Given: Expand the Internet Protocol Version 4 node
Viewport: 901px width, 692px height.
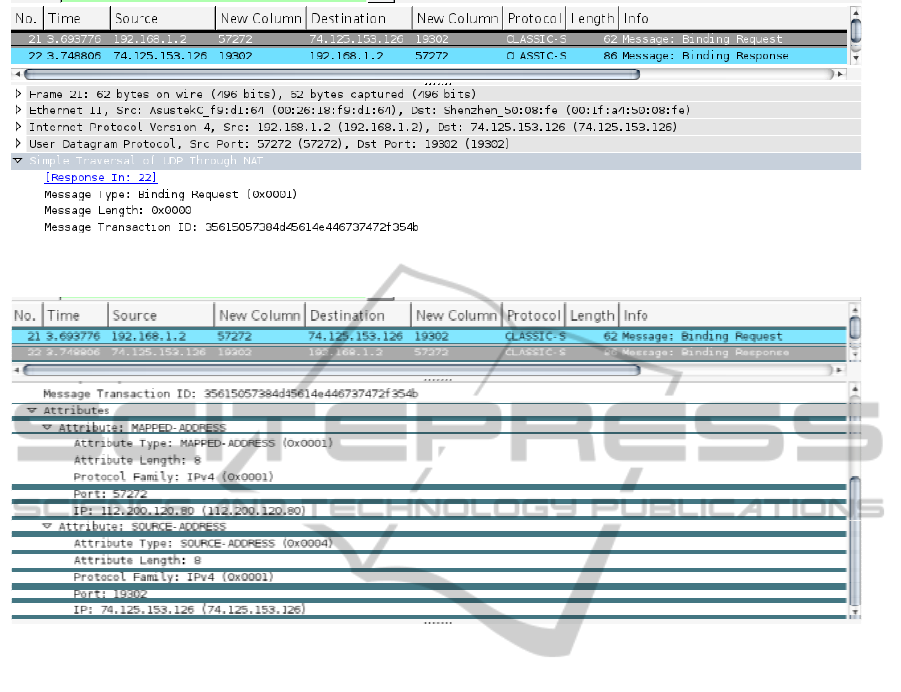Looking at the screenshot, I should (19, 127).
